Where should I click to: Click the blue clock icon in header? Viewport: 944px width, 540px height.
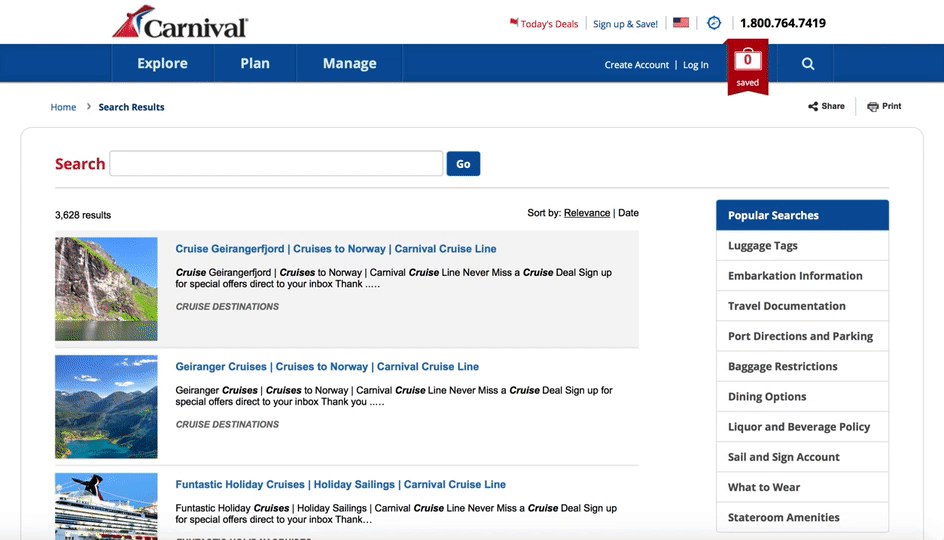click(714, 23)
